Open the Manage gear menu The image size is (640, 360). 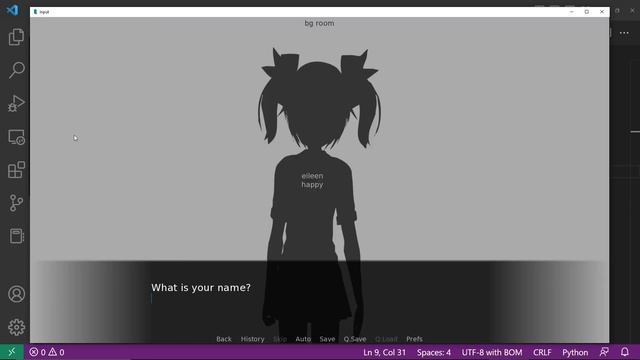[x=16, y=327]
